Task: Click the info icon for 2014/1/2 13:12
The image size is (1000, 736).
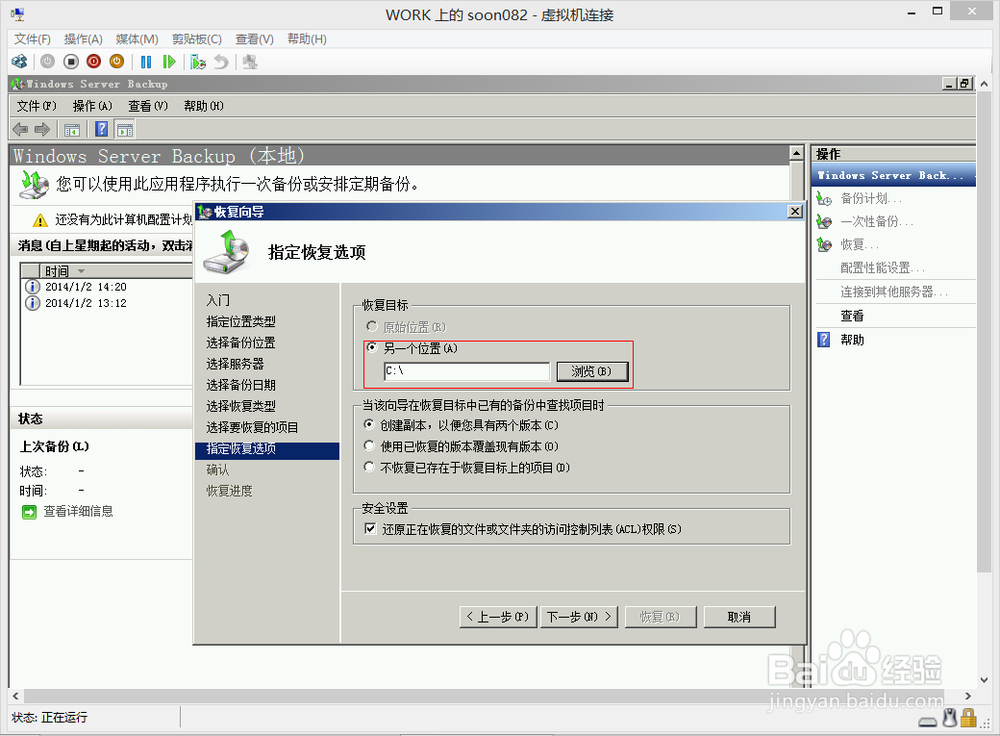Action: 32,303
